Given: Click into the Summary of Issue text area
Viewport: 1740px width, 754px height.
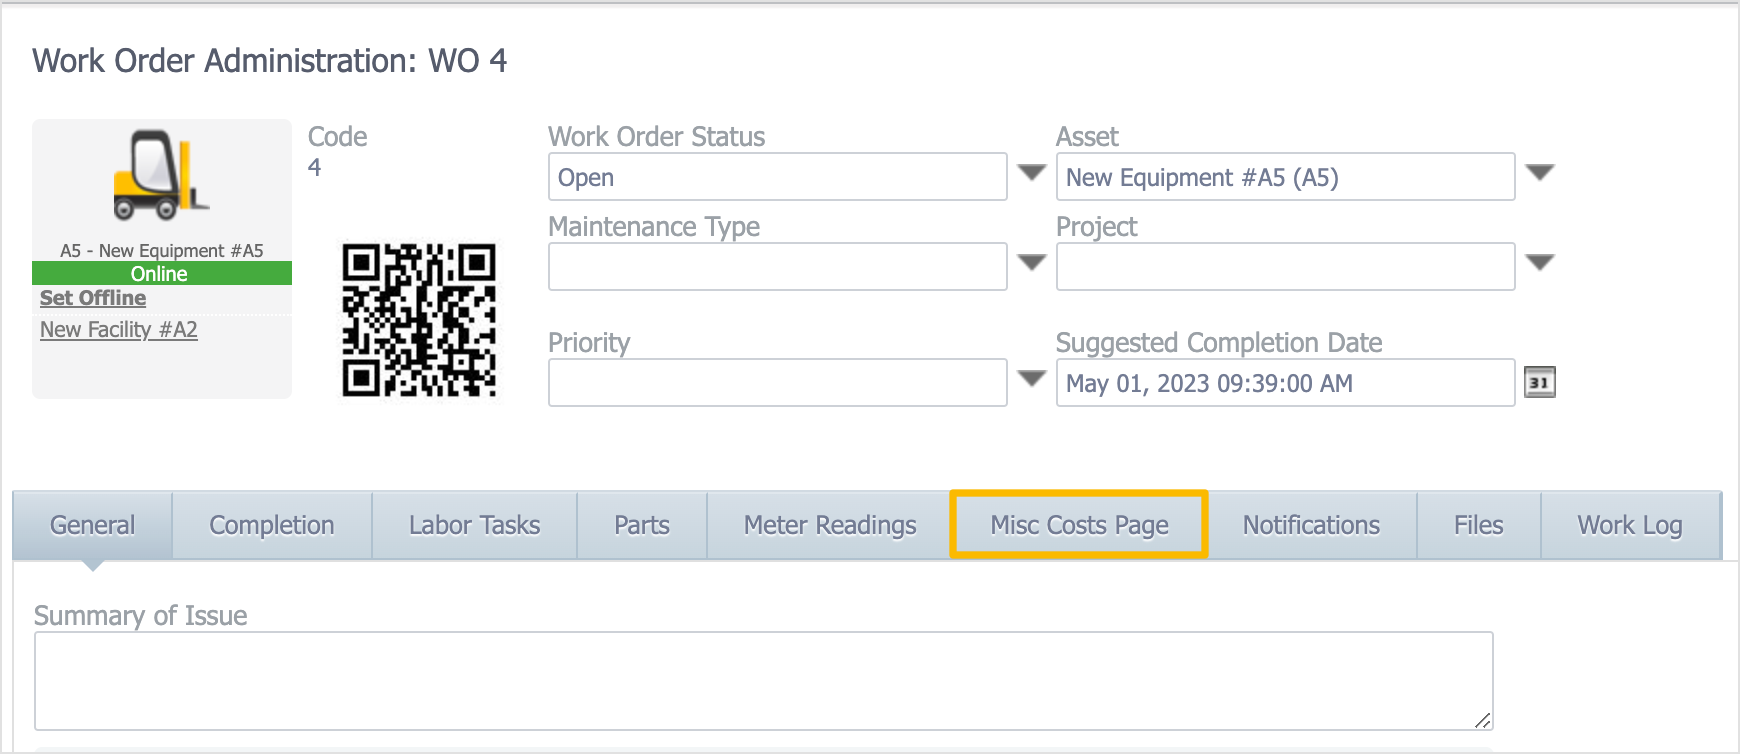Looking at the screenshot, I should click(763, 680).
